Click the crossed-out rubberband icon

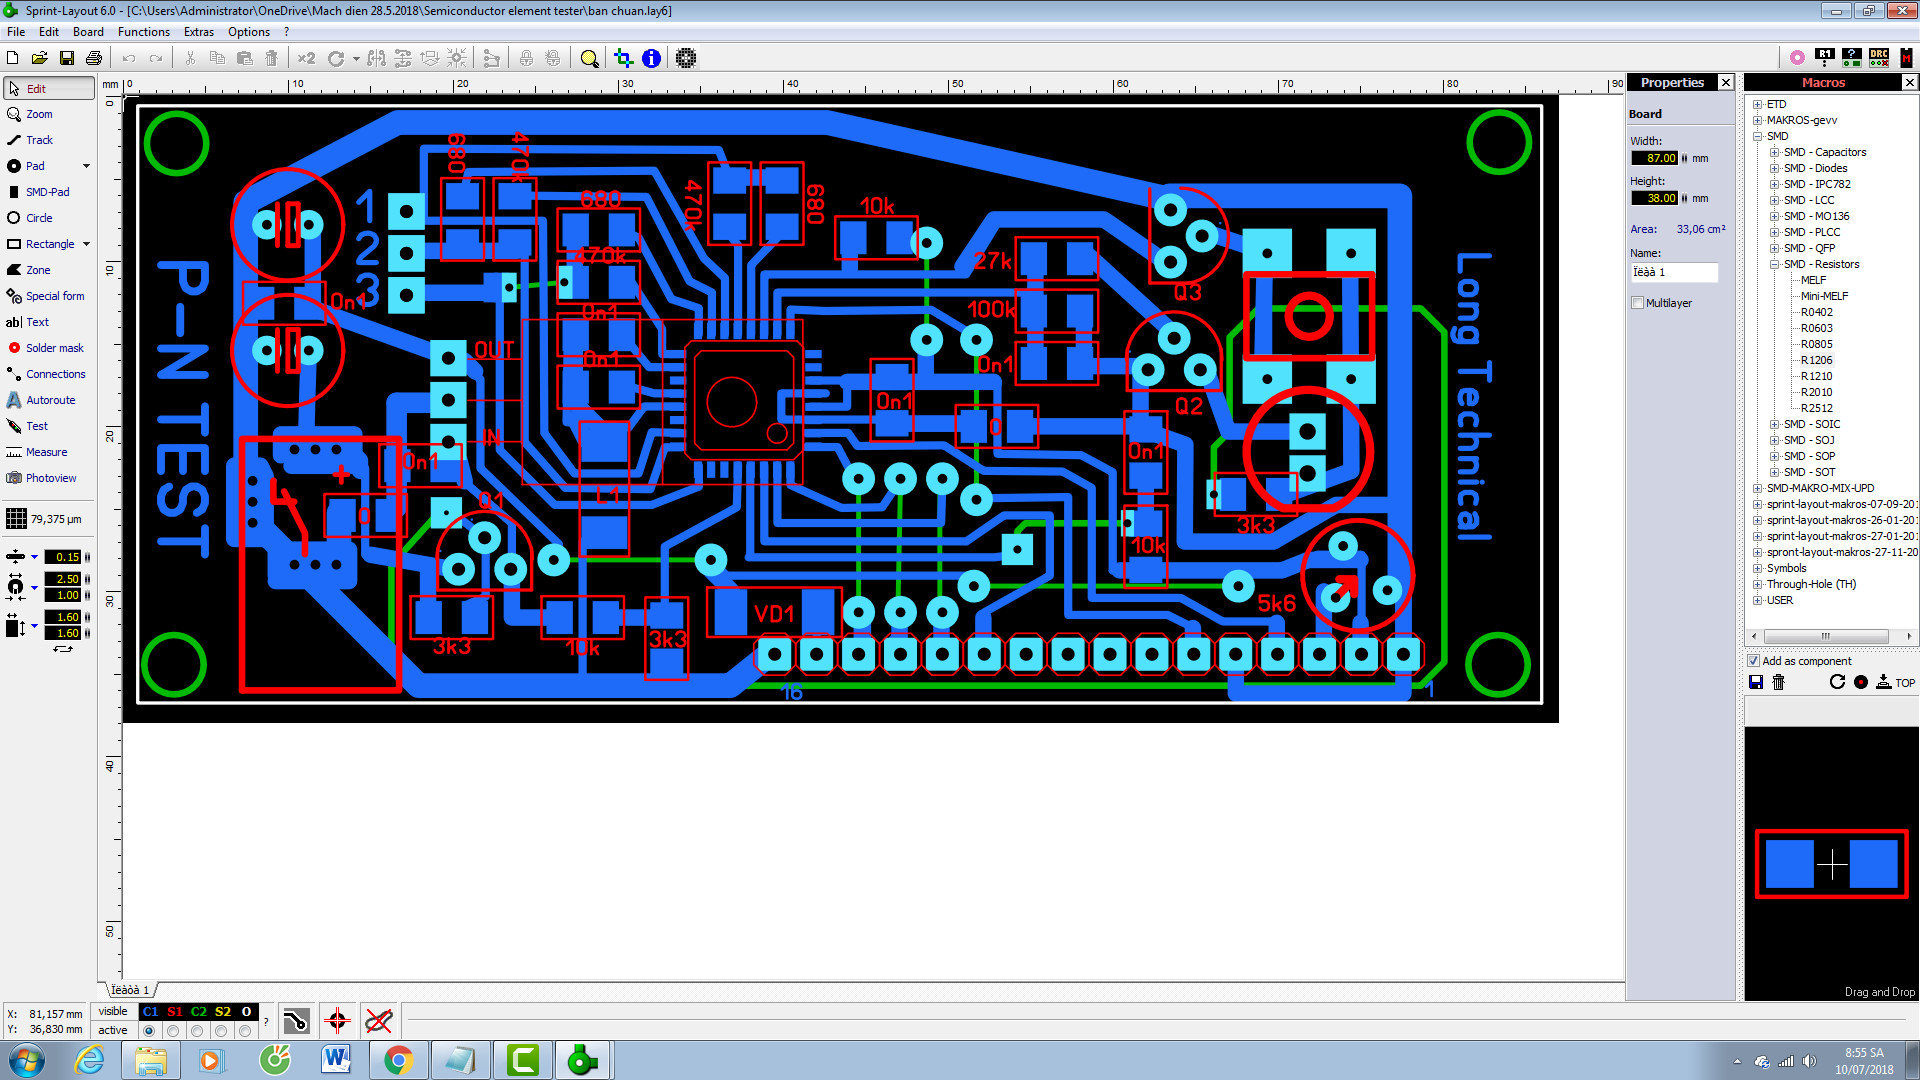(x=378, y=1021)
